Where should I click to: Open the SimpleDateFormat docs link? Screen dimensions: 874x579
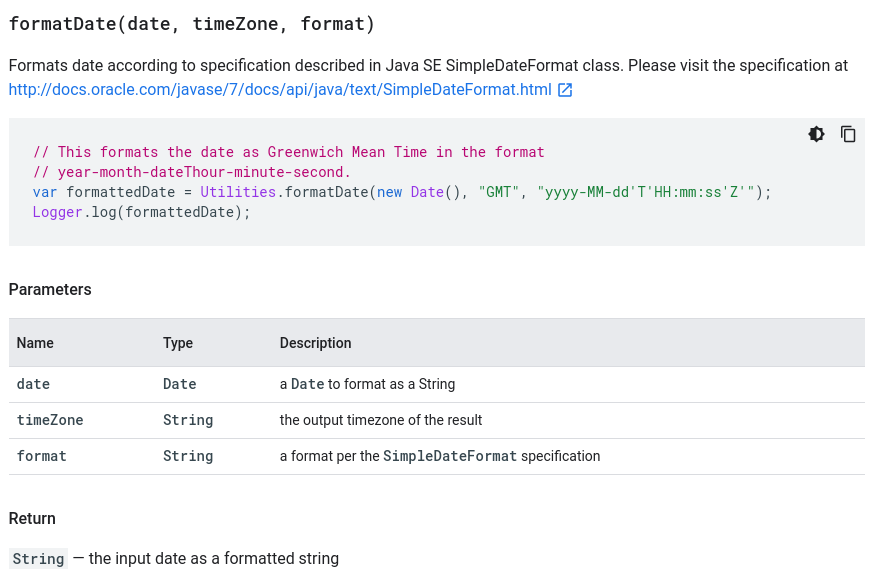pos(280,90)
